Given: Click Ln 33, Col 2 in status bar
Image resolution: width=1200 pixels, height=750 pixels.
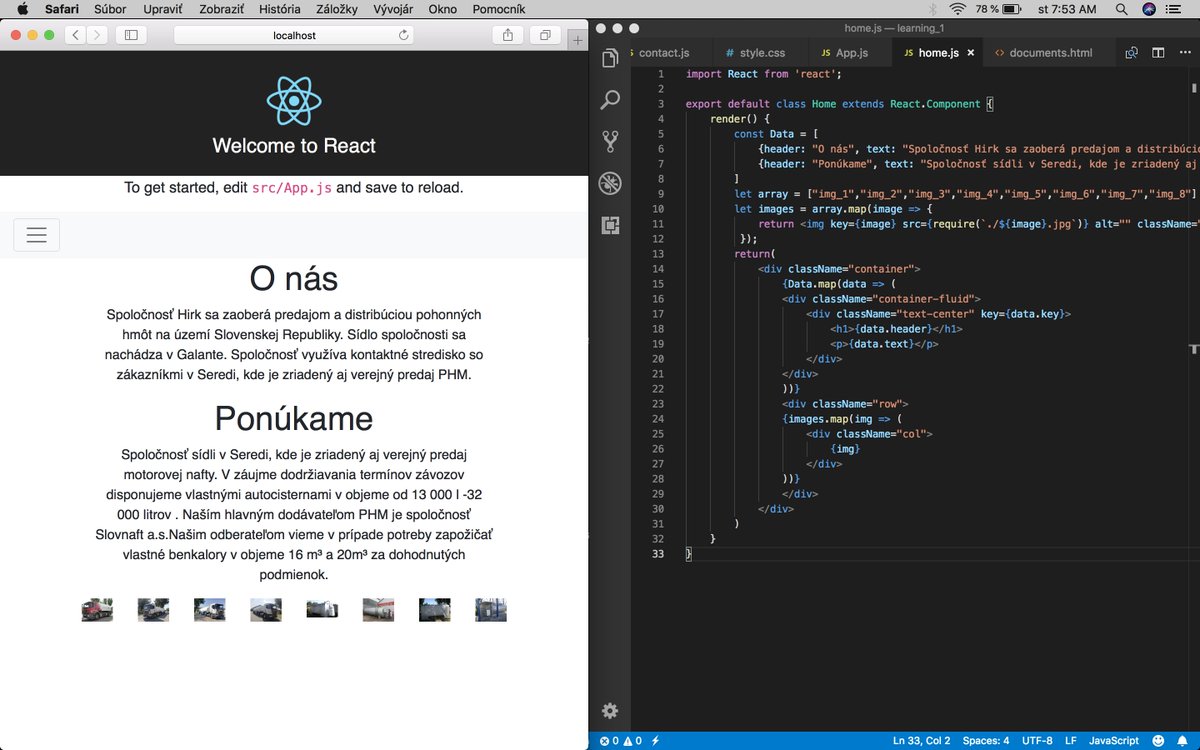Looking at the screenshot, I should point(921,741).
